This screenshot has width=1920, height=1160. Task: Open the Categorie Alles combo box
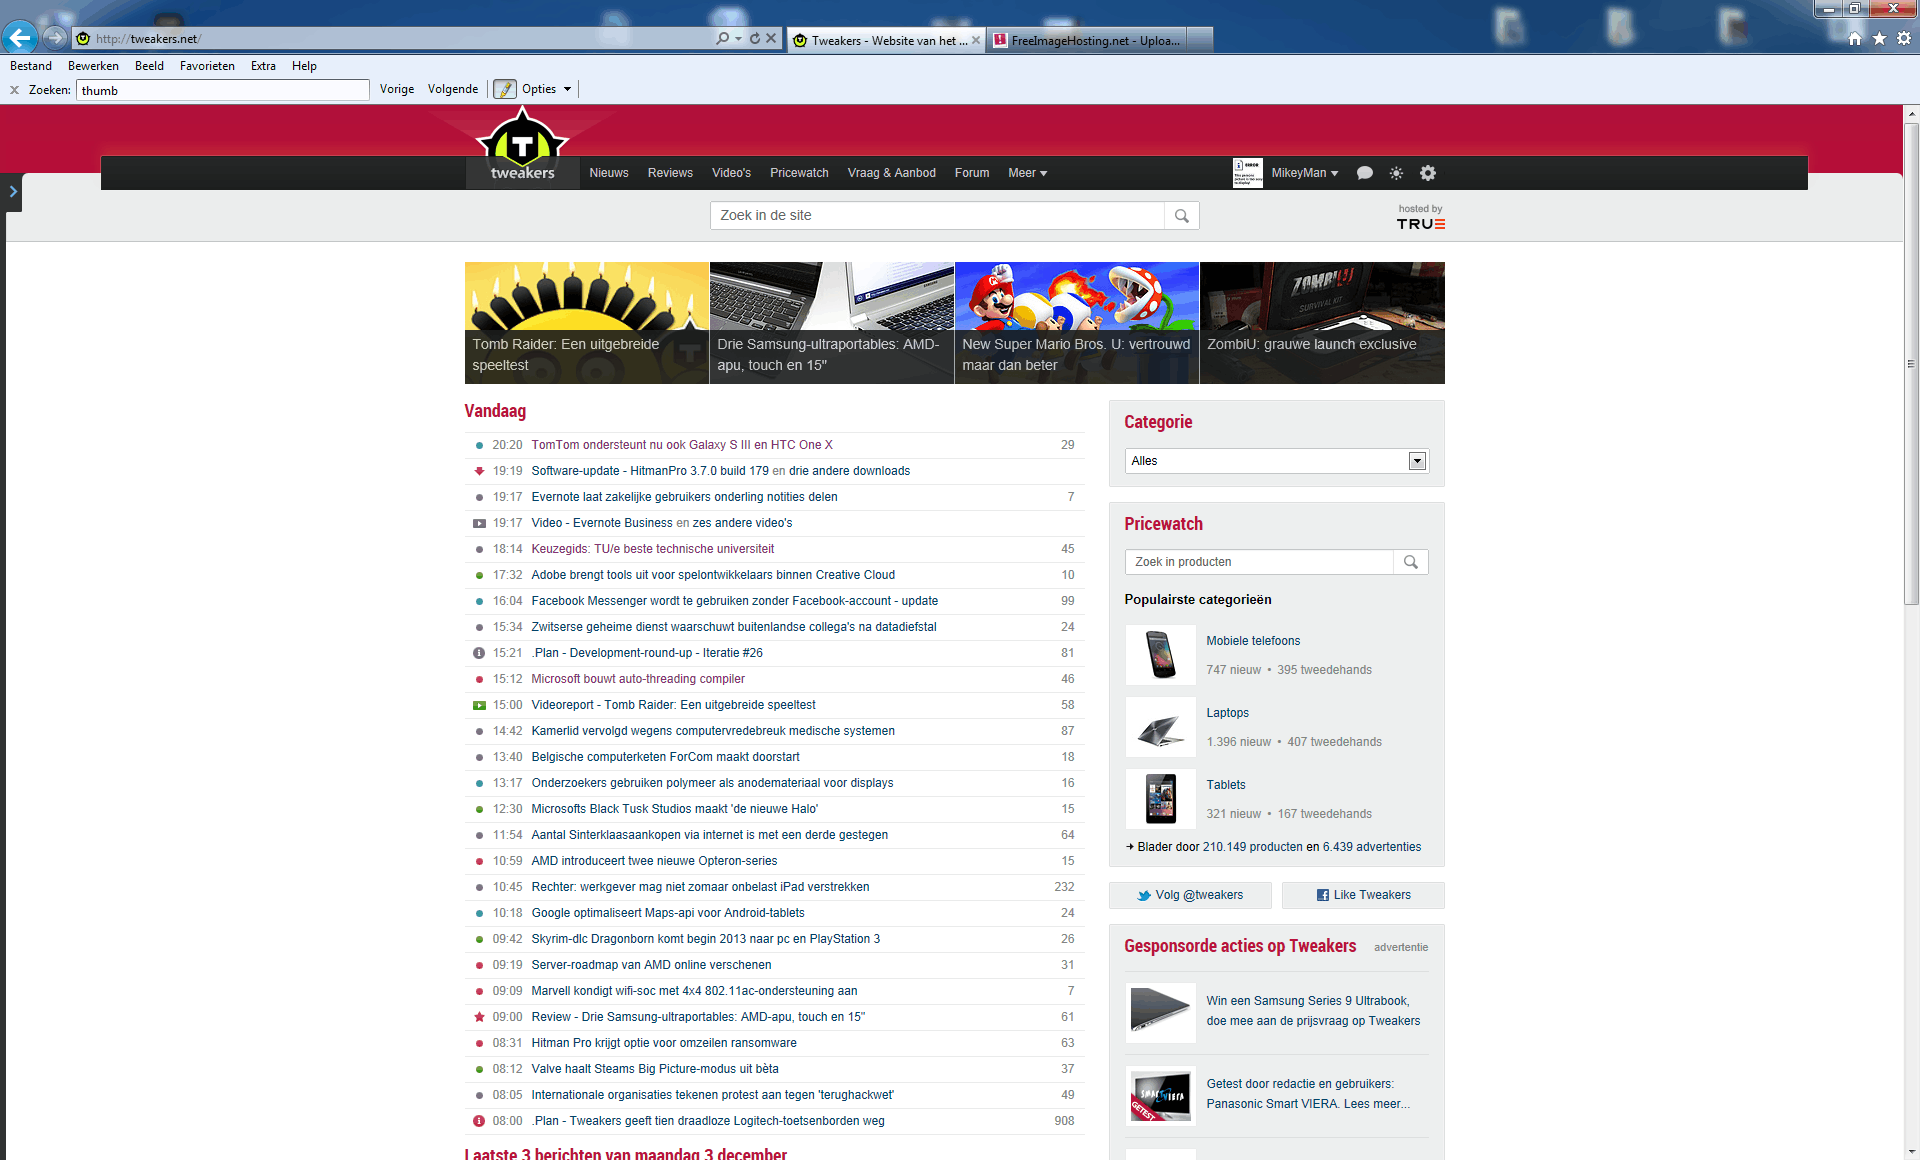[1276, 461]
